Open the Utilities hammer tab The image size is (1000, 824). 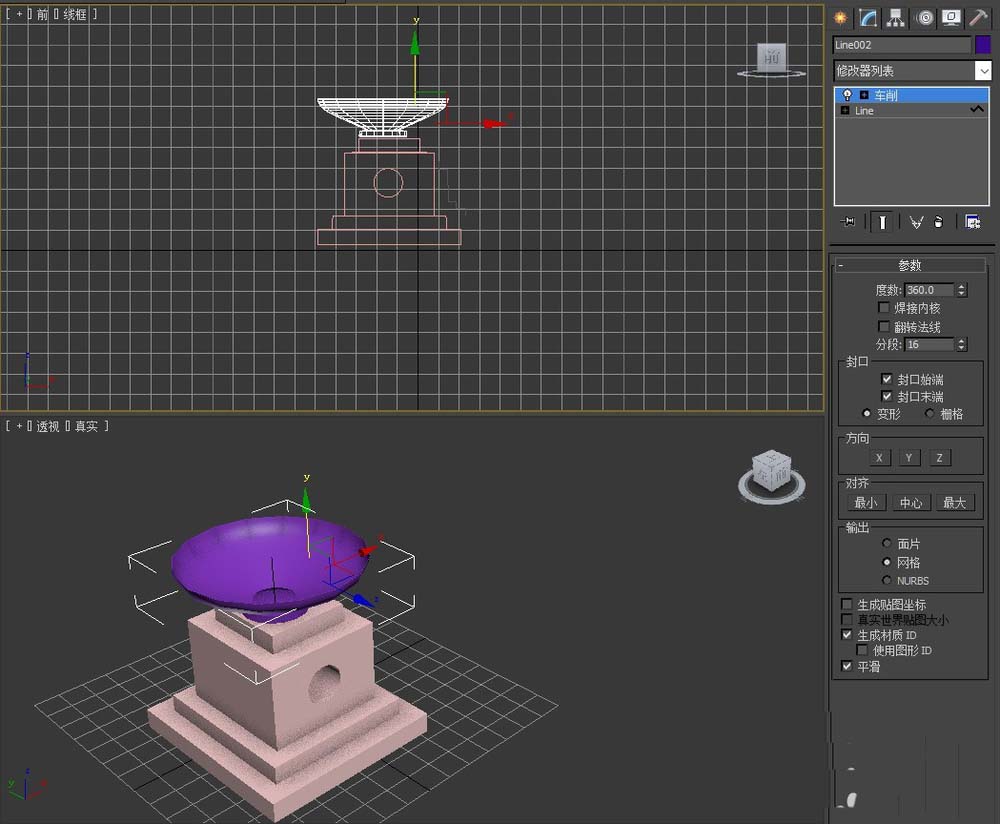[x=978, y=18]
